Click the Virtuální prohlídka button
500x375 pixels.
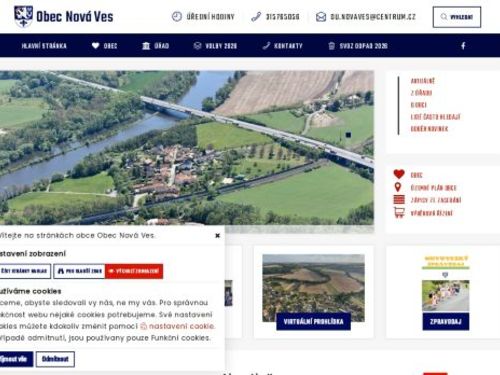(313, 321)
